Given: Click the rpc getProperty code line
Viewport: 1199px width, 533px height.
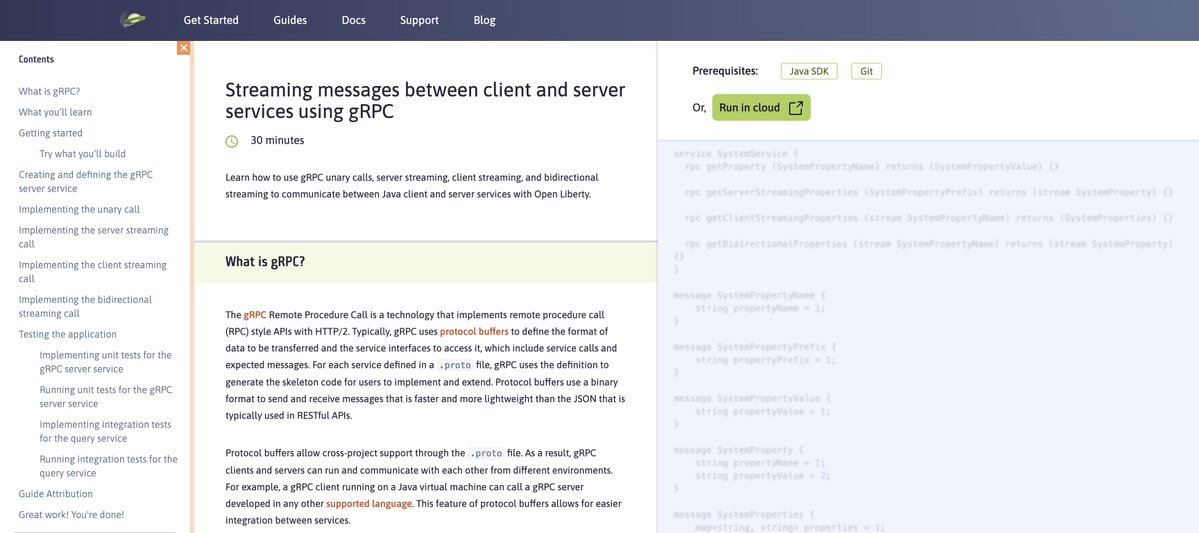Looking at the screenshot, I should click(x=872, y=166).
